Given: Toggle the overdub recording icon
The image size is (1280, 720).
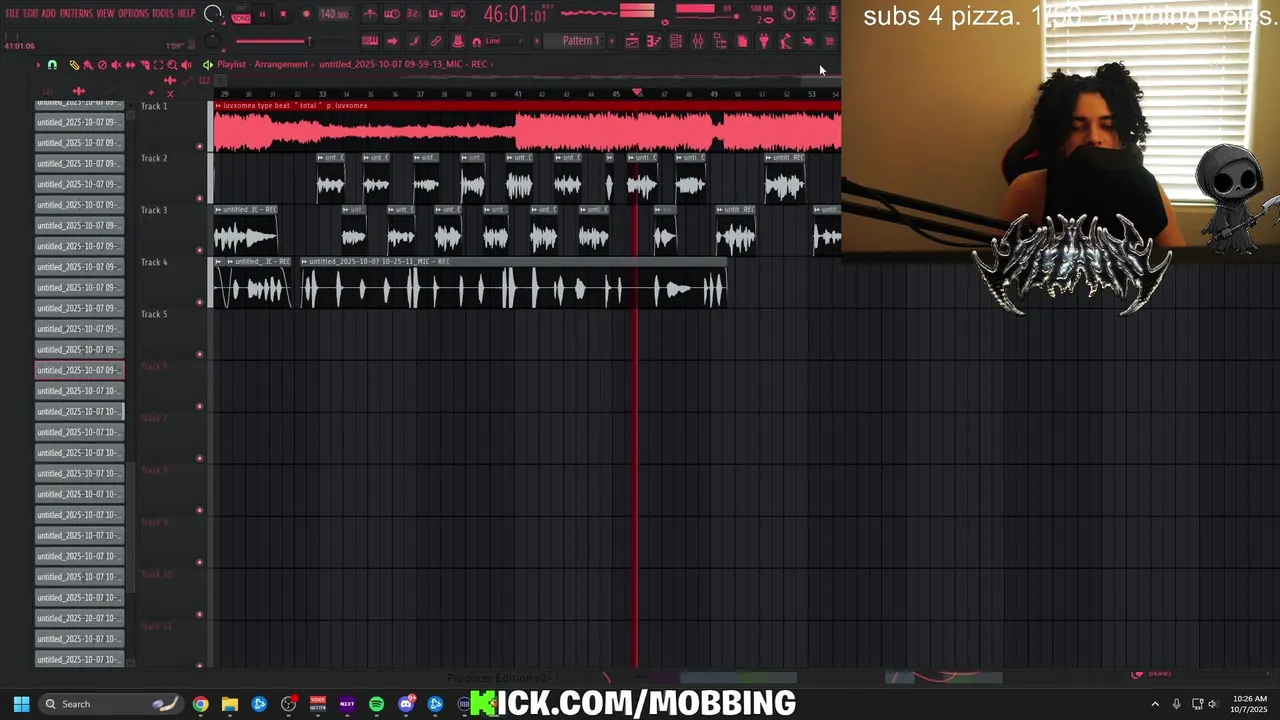Looking at the screenshot, I should point(436,14).
